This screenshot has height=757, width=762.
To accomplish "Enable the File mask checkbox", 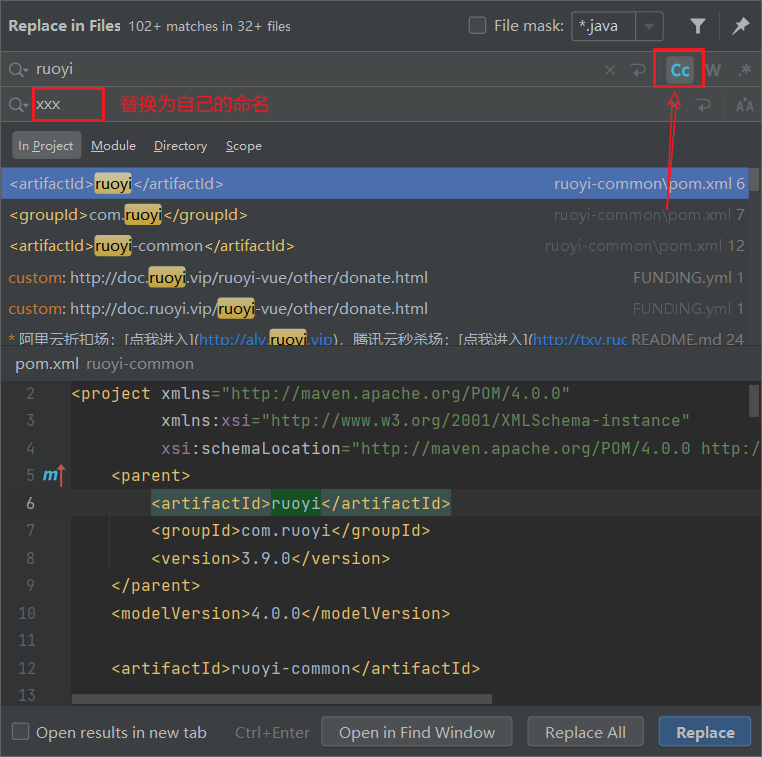I will pos(477,25).
